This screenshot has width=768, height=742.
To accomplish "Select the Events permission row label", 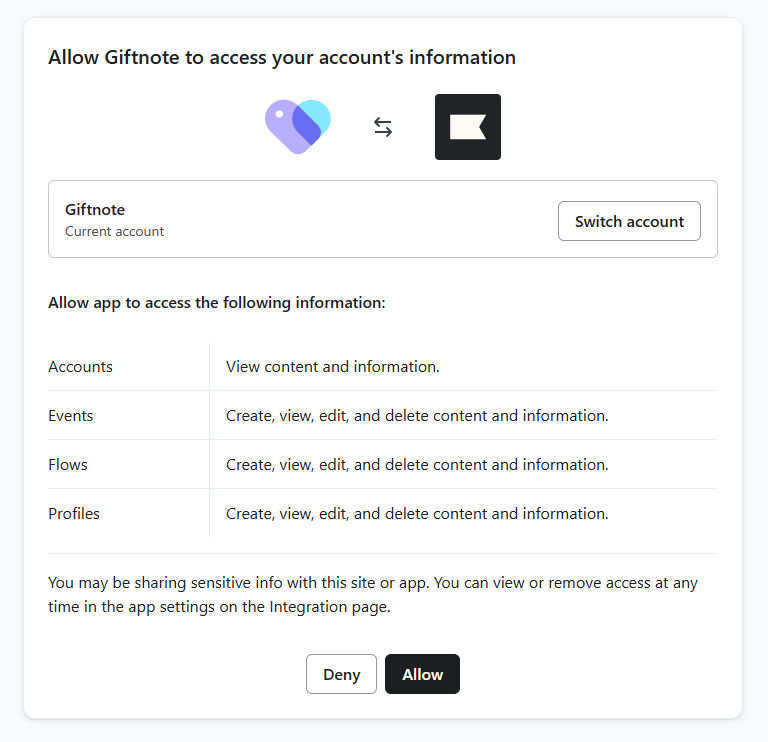I will point(71,415).
